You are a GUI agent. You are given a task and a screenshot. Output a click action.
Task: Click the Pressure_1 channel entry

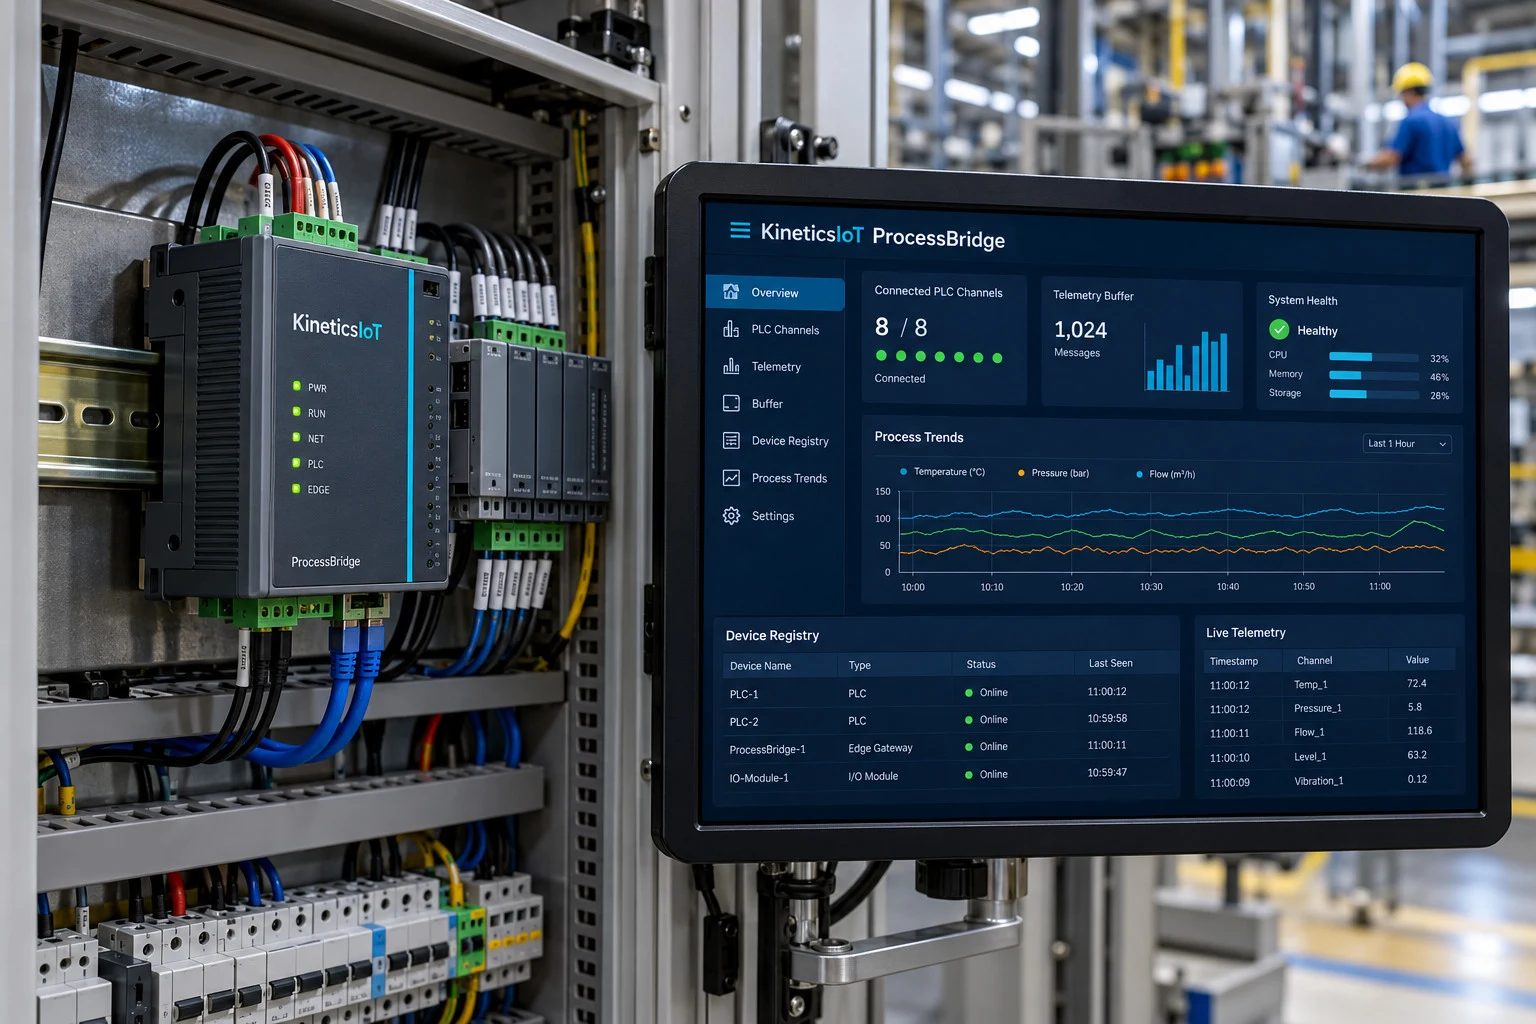point(1318,708)
